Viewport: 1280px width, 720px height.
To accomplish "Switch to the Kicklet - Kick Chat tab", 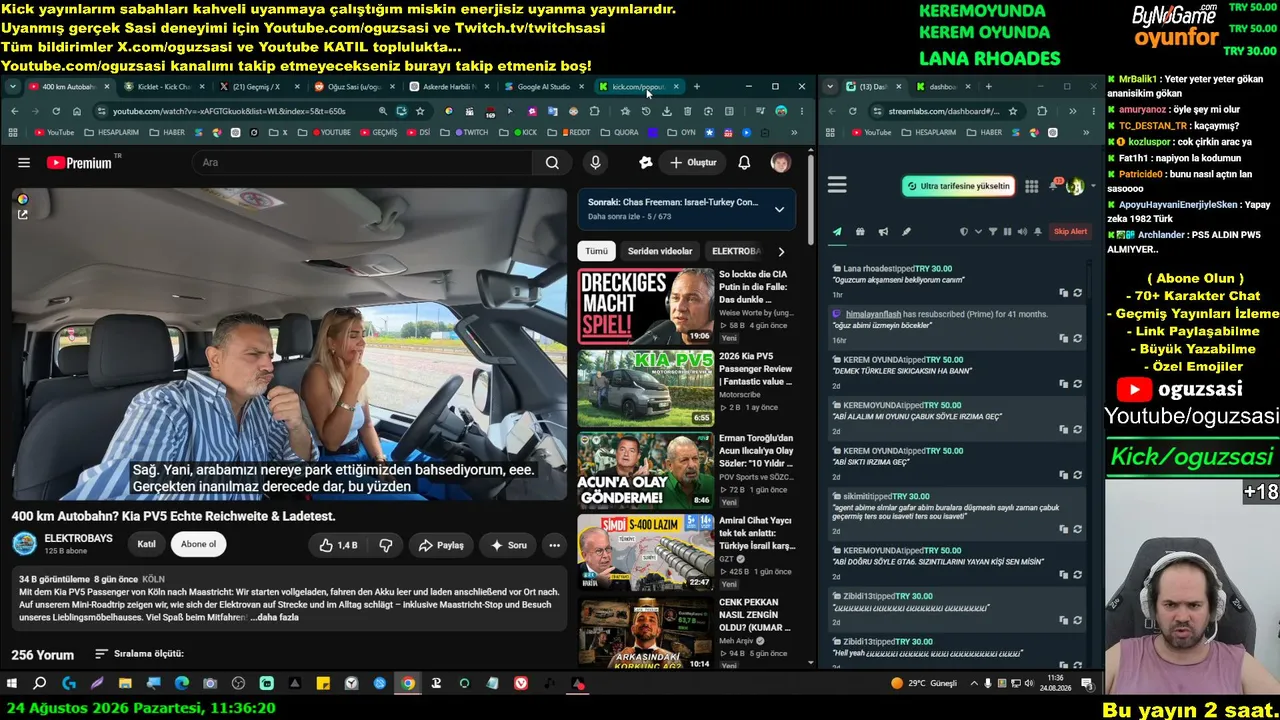I will pos(162,87).
